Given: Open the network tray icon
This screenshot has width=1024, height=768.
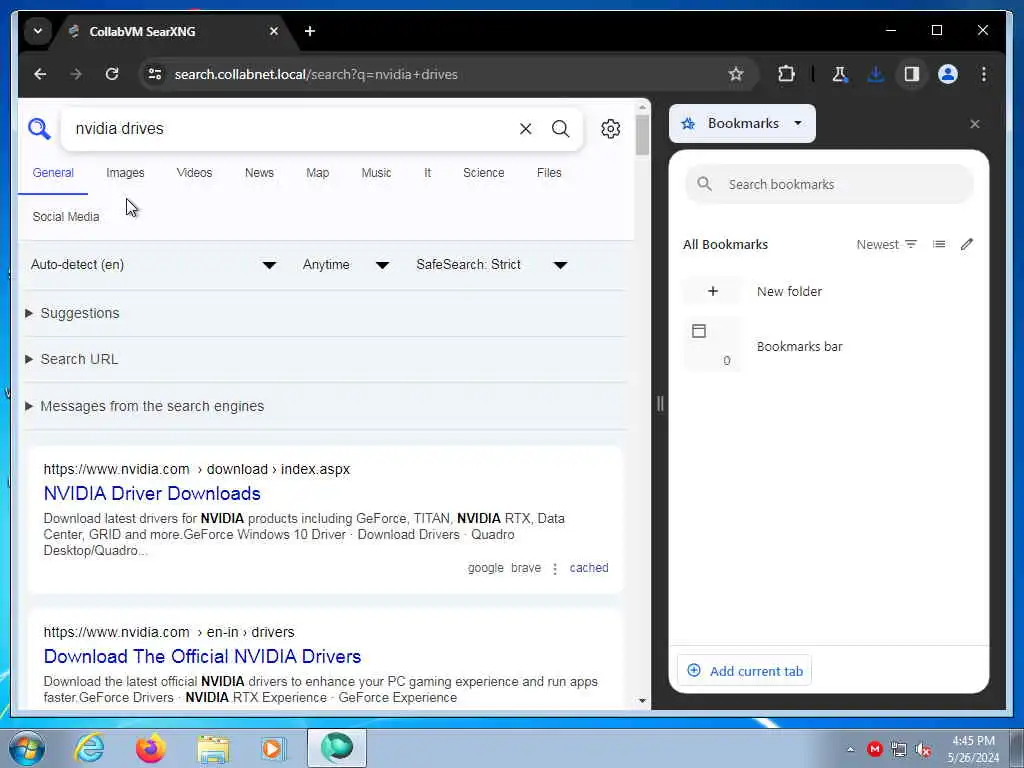Looking at the screenshot, I should pyautogui.click(x=899, y=749).
